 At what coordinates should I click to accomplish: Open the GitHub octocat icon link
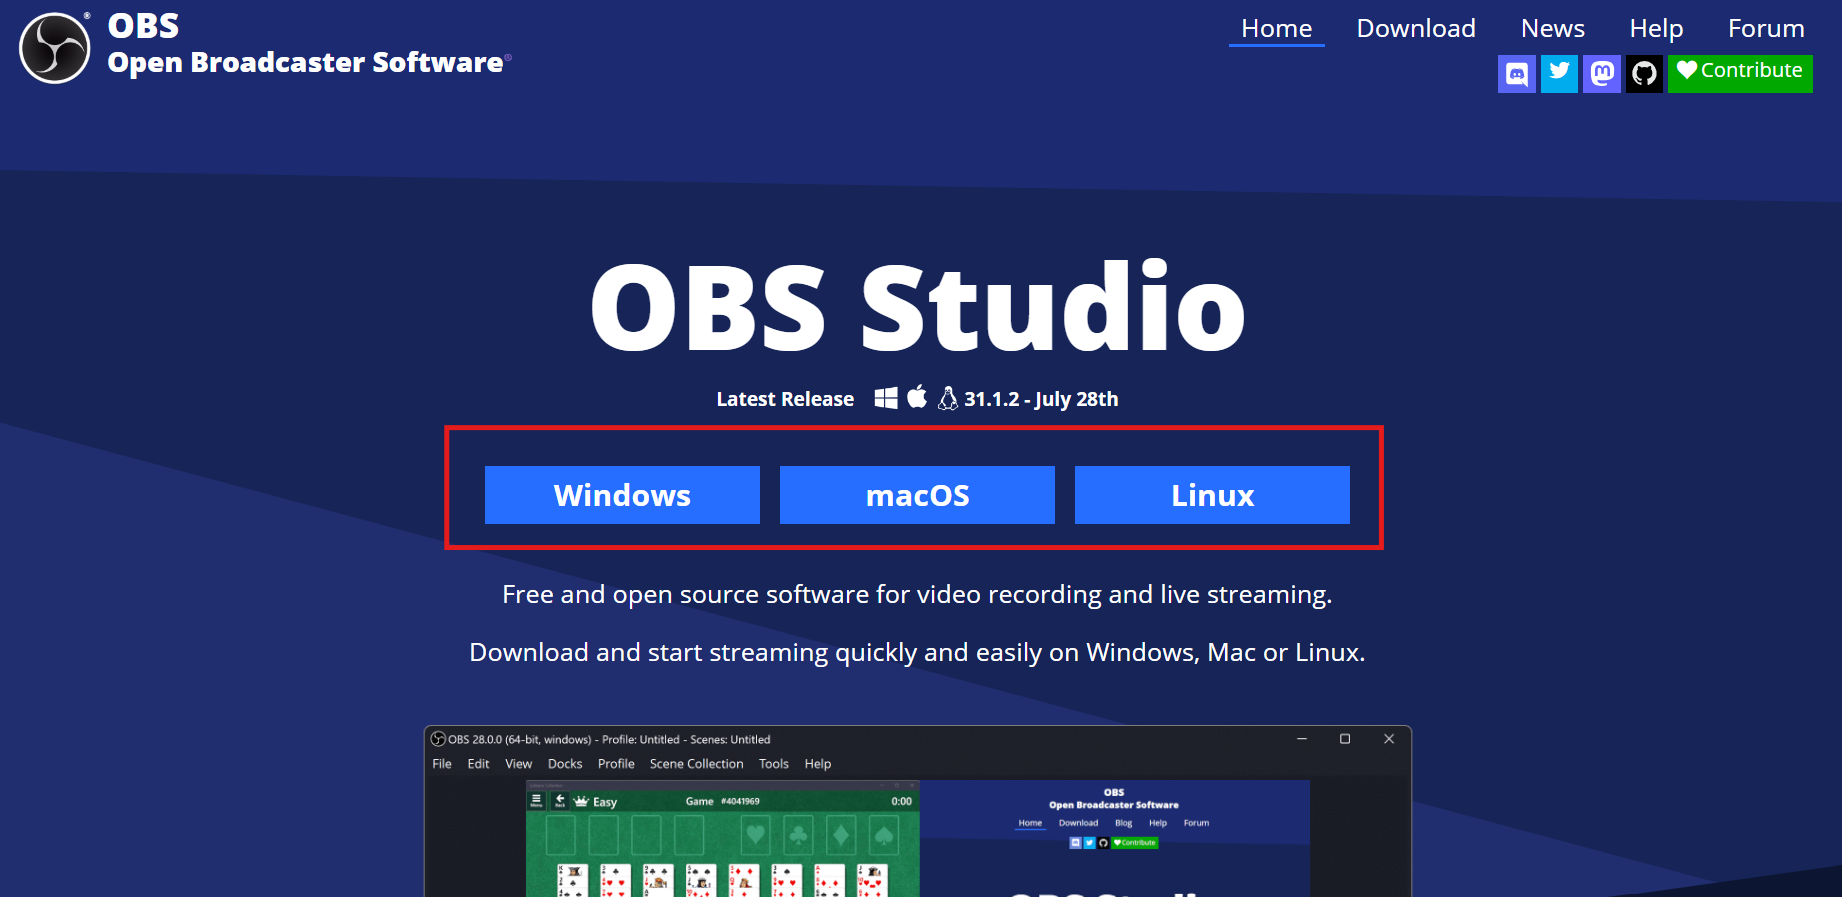1644,74
